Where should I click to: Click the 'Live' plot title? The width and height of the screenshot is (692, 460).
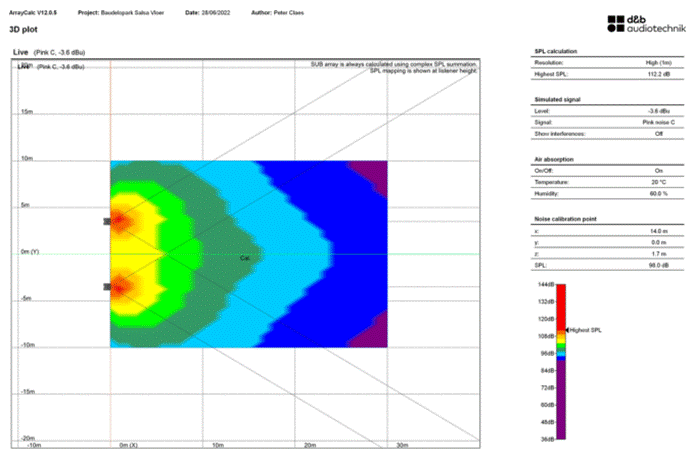click(20, 52)
